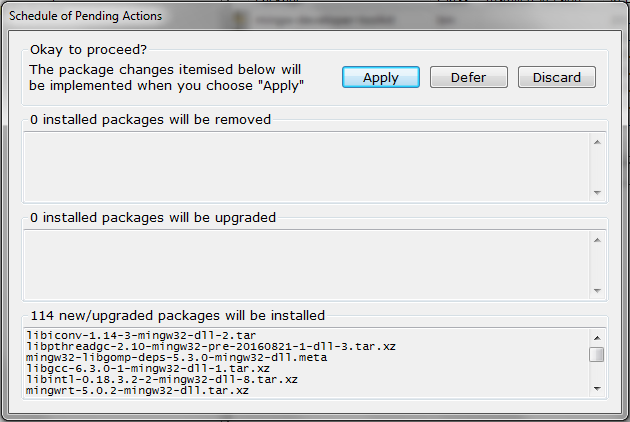Click the Apply button
Viewport: 630px width, 422px height.
point(380,77)
